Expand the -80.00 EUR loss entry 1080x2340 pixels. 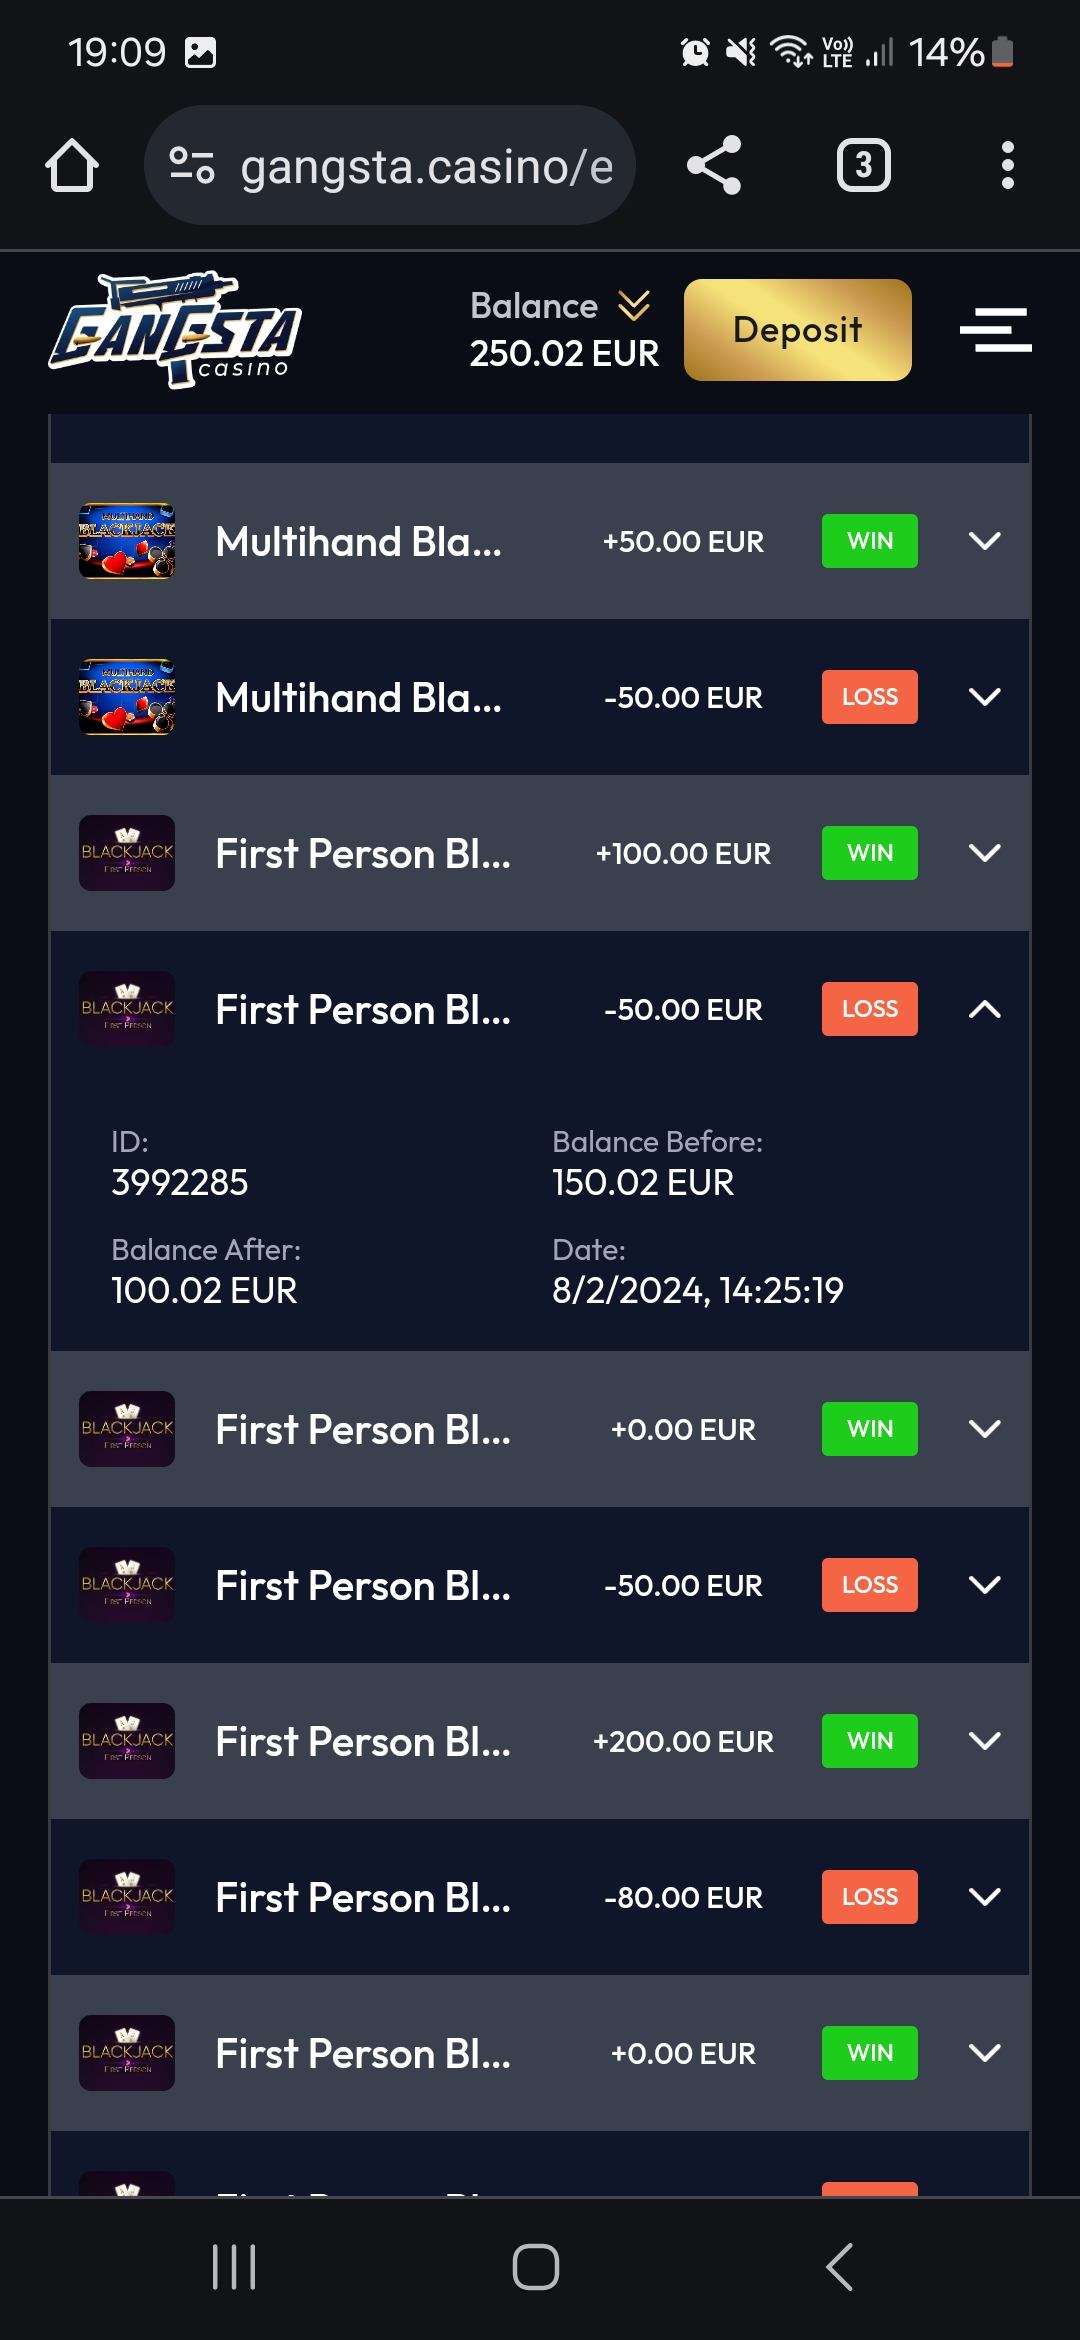point(984,1897)
